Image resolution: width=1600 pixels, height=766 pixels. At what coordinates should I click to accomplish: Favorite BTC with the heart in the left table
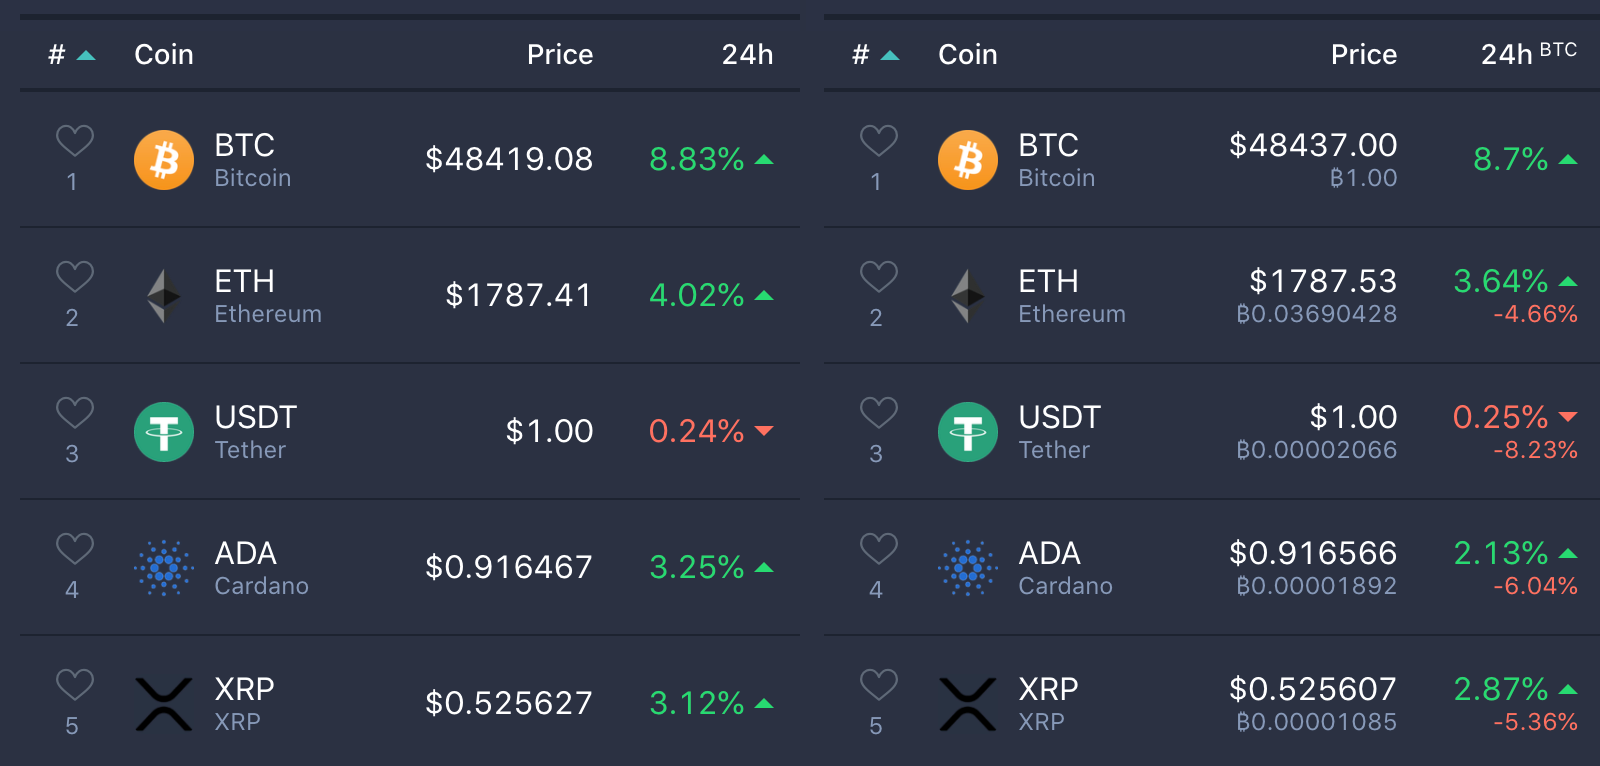75,141
